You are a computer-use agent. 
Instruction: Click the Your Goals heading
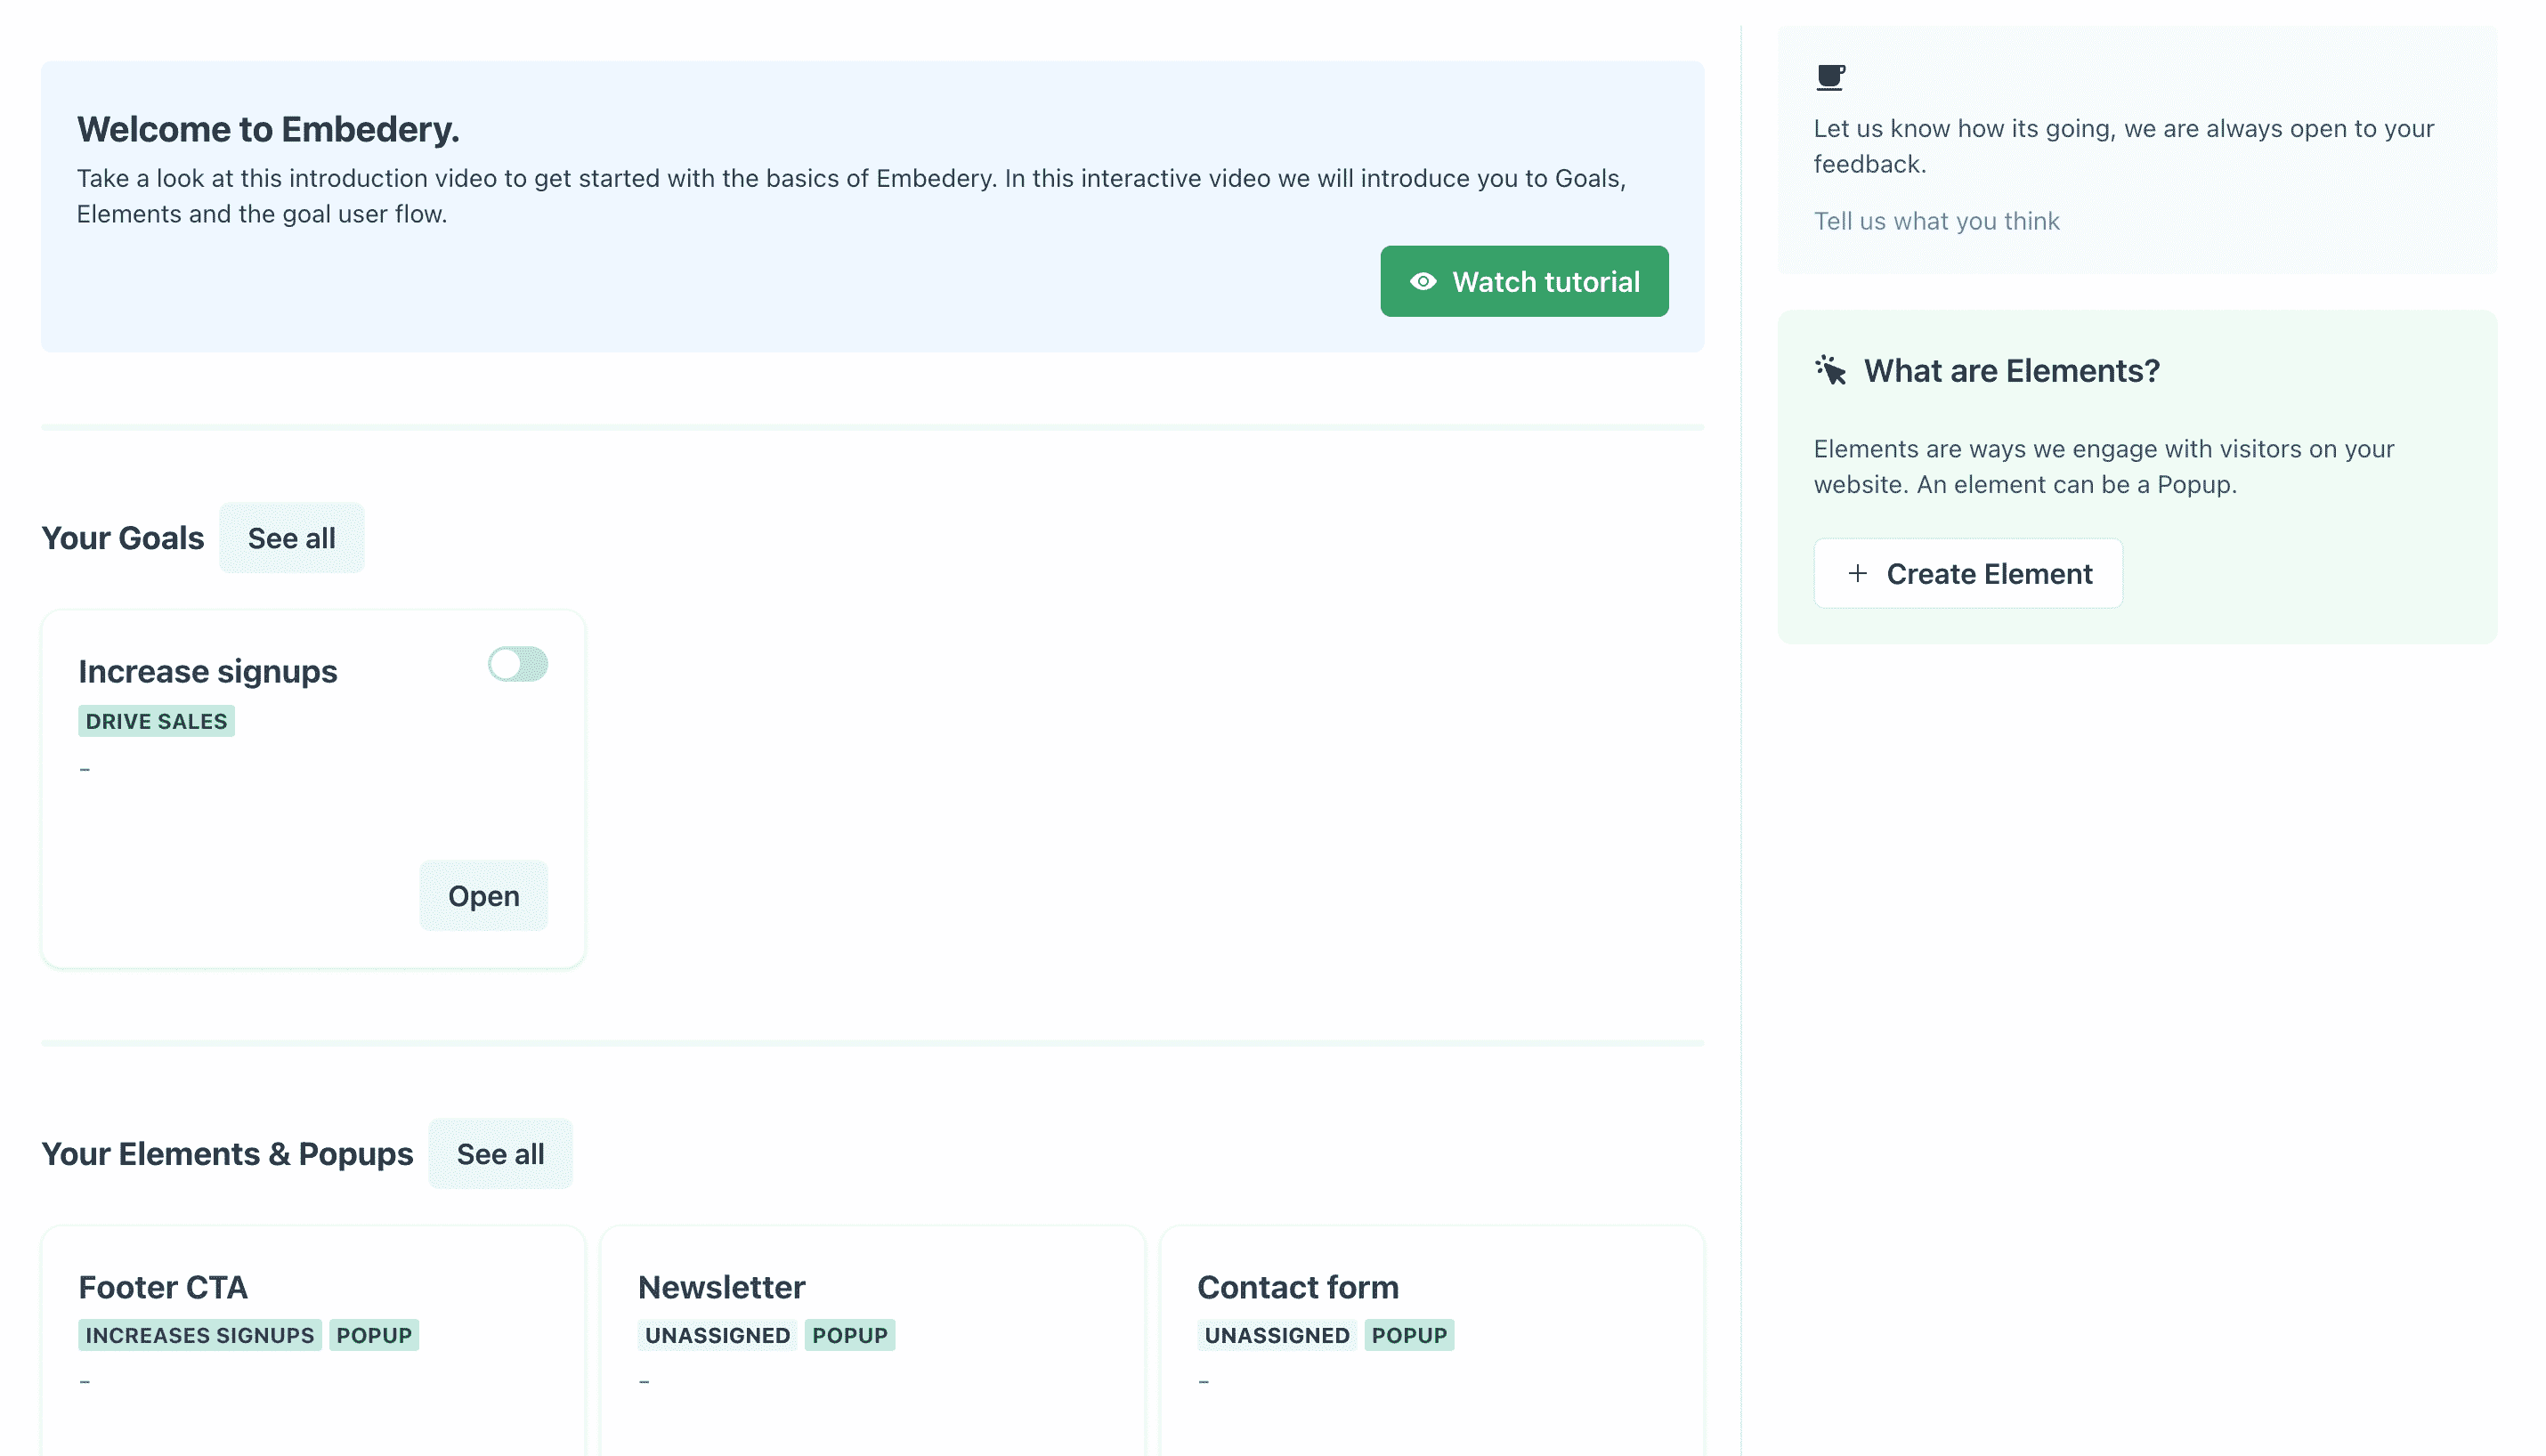(x=122, y=538)
